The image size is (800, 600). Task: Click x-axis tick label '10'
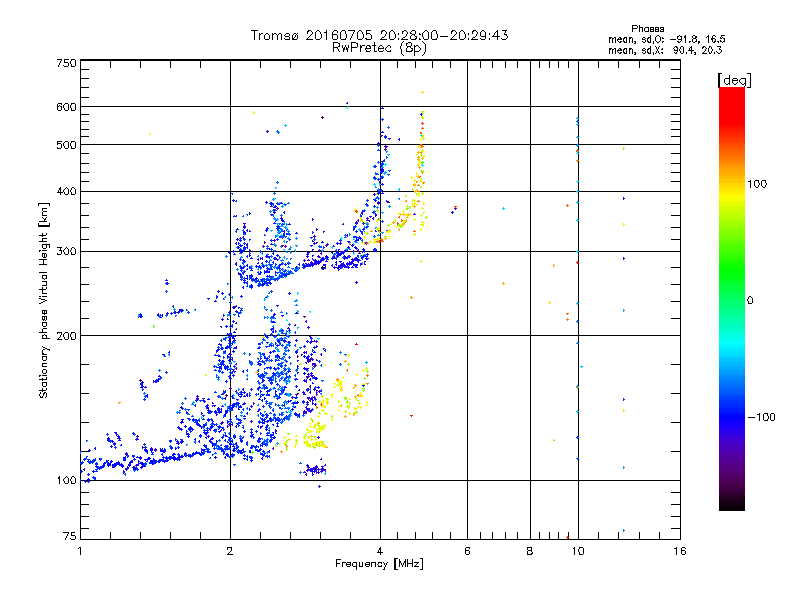pyautogui.click(x=578, y=551)
